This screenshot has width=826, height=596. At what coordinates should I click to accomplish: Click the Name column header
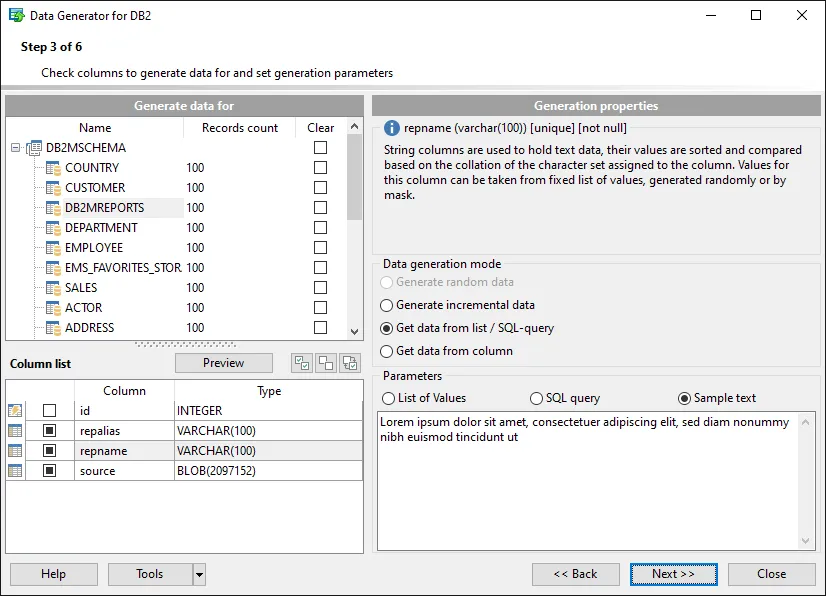95,128
